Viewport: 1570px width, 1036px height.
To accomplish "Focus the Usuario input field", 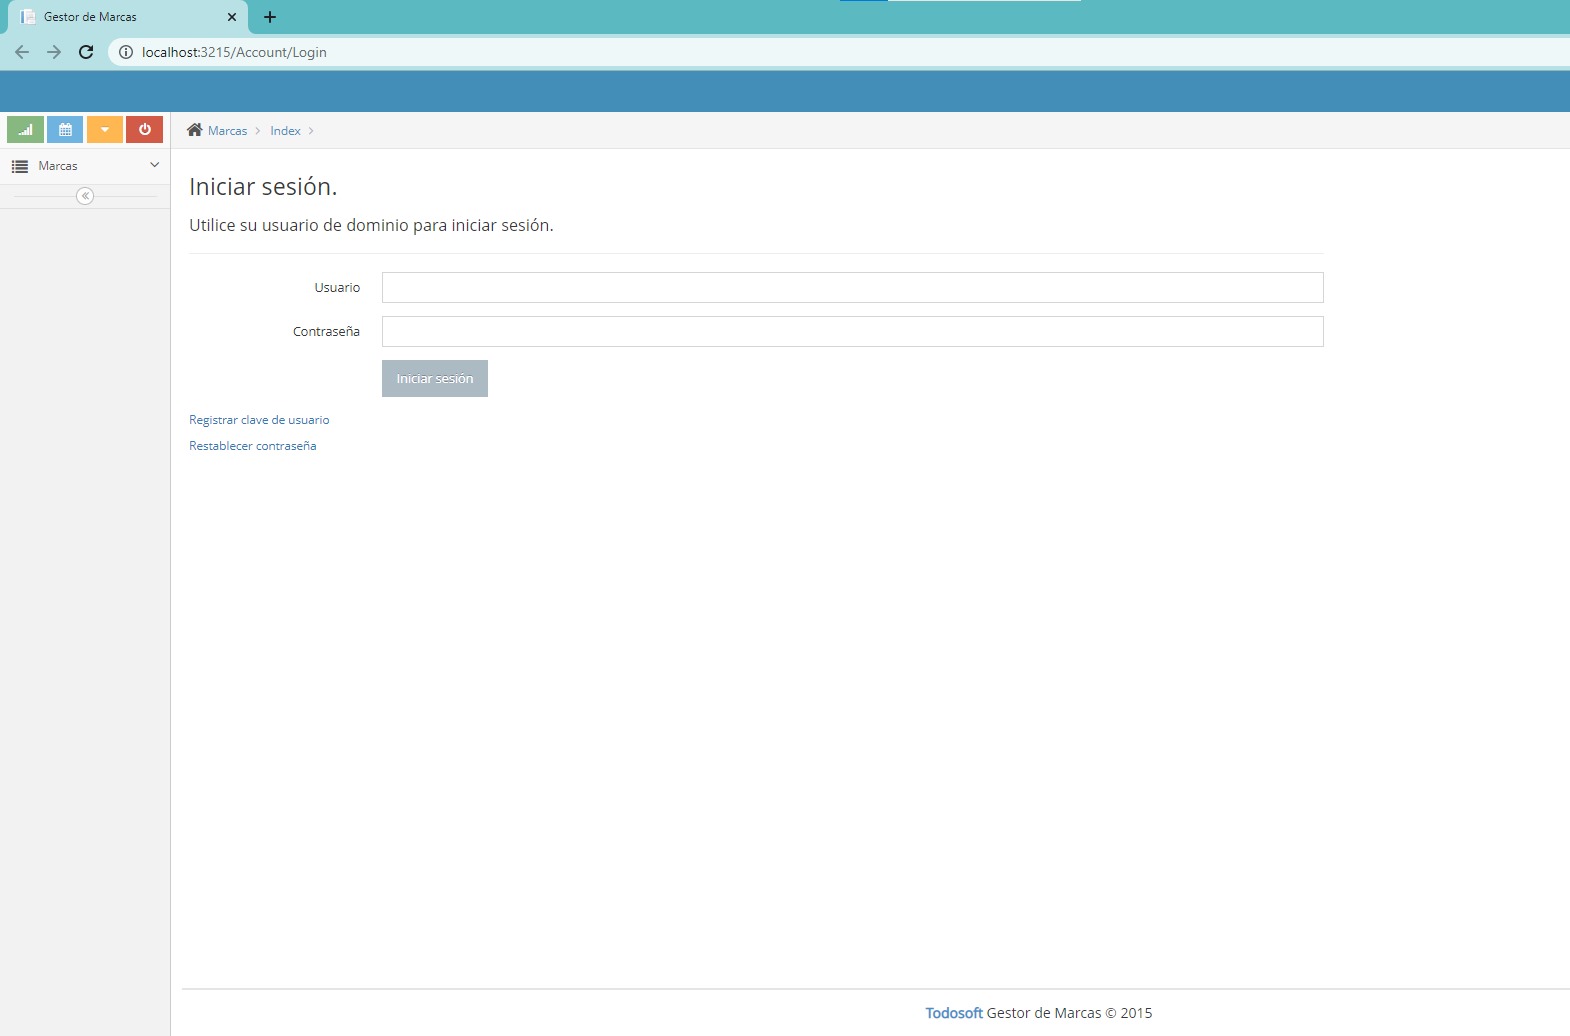I will pos(852,287).
